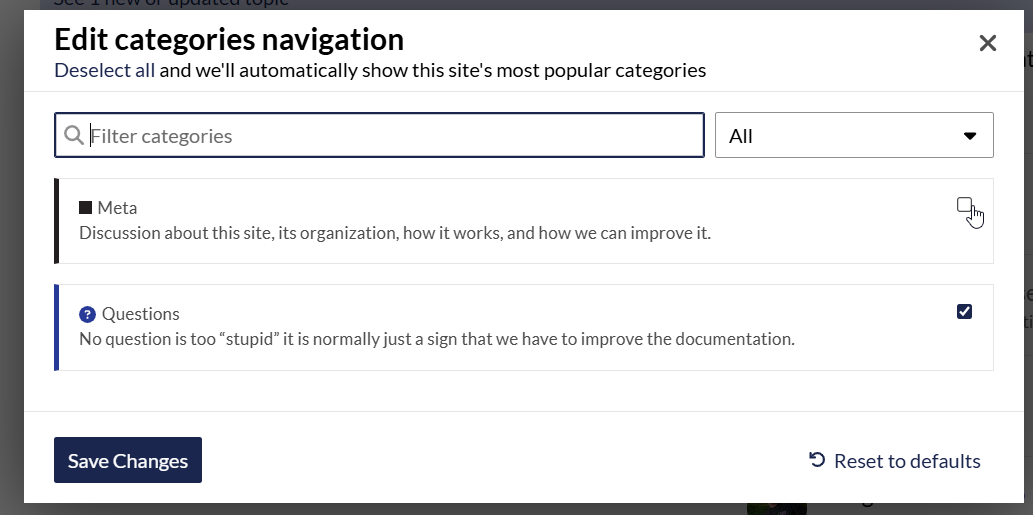Image resolution: width=1033 pixels, height=515 pixels.
Task: Click the Meta description about site organization
Action: coord(395,233)
